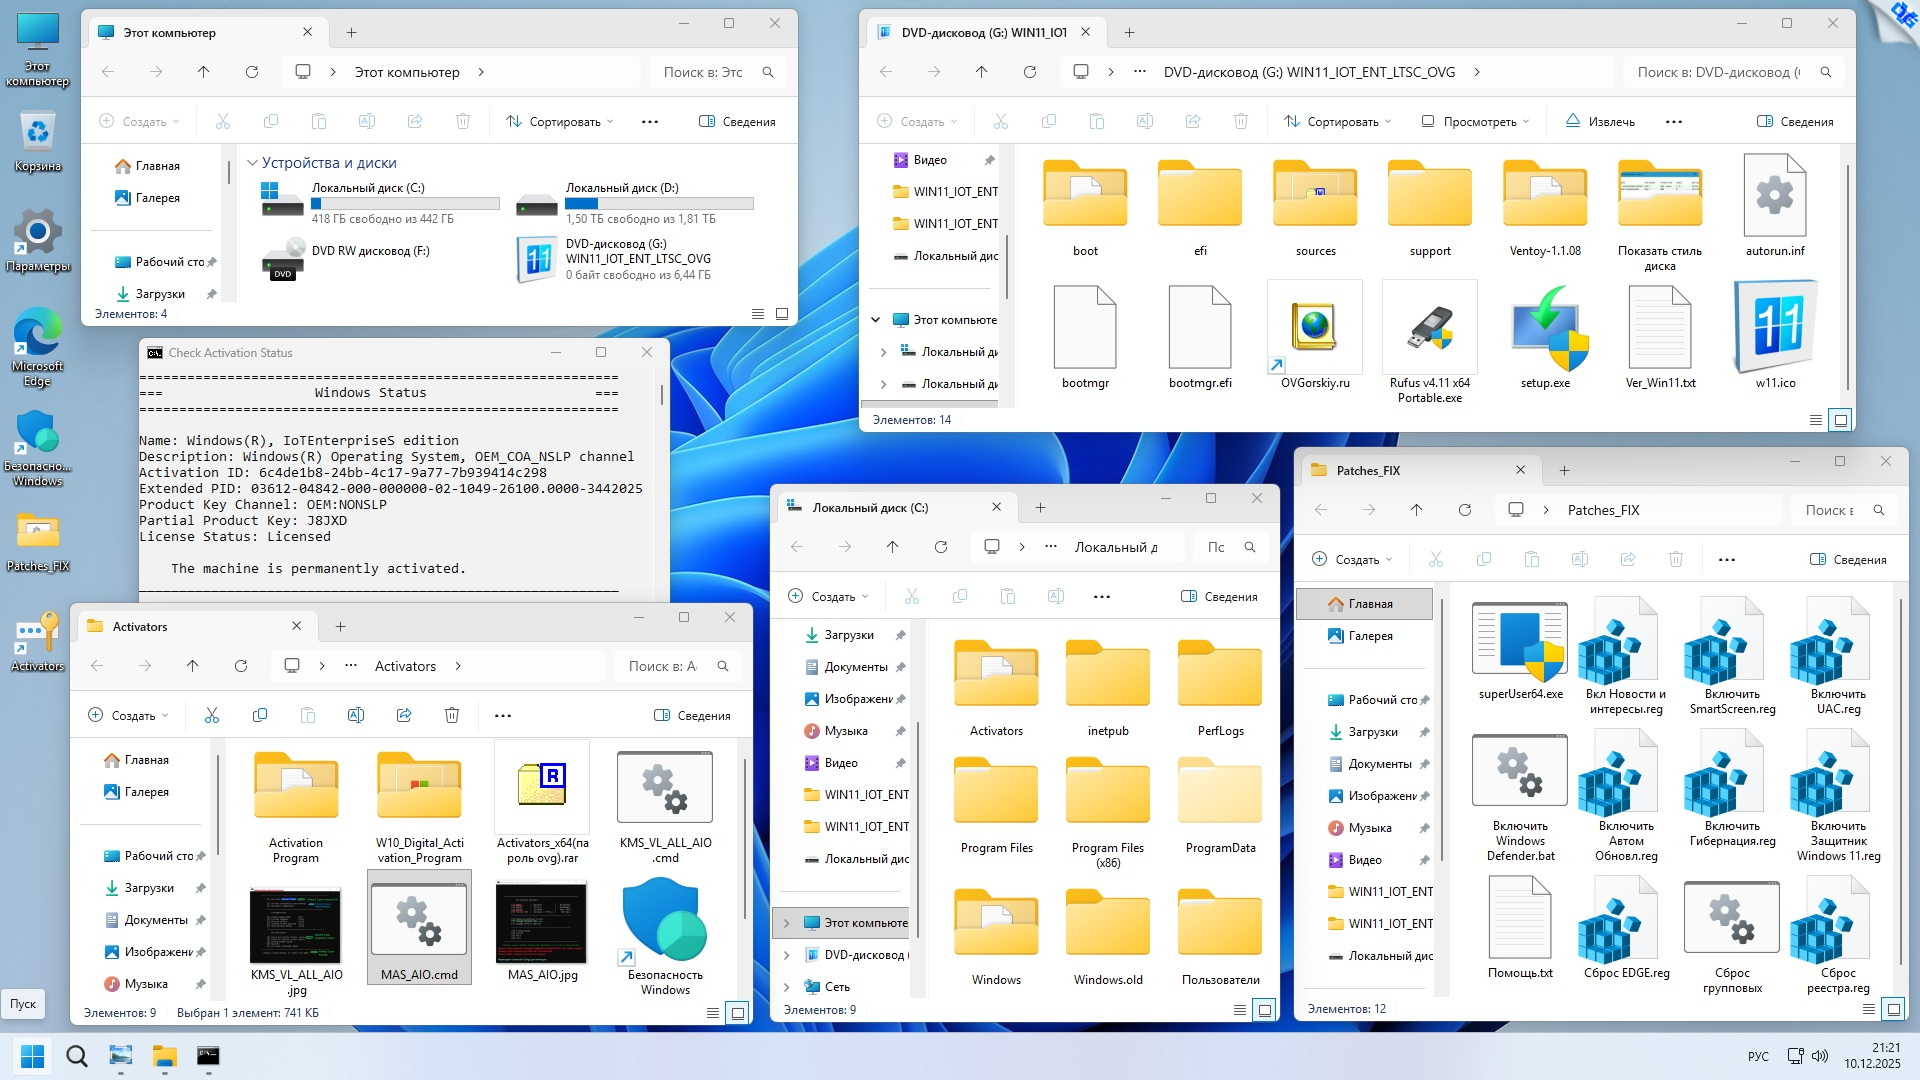The width and height of the screenshot is (1920, 1080).
Task: Click the Cut icon in the Activators toolbar
Action: point(212,715)
